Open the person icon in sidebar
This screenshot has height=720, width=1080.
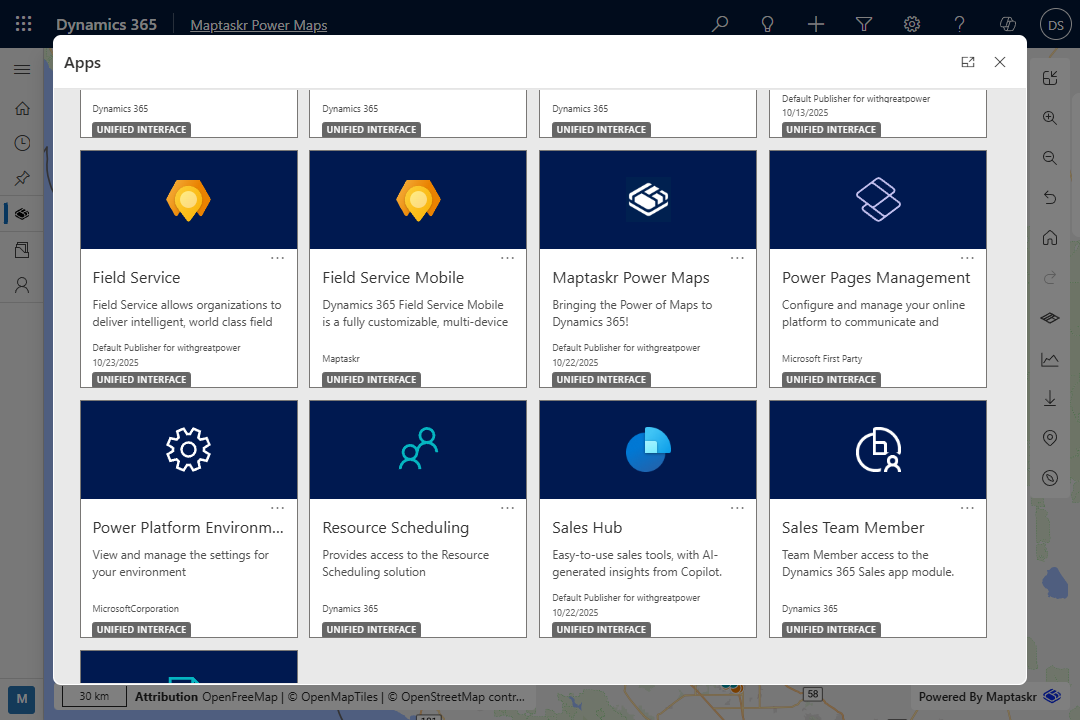(x=22, y=285)
